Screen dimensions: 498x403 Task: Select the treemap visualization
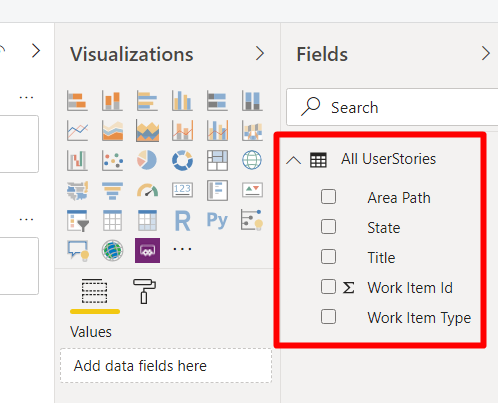click(217, 160)
